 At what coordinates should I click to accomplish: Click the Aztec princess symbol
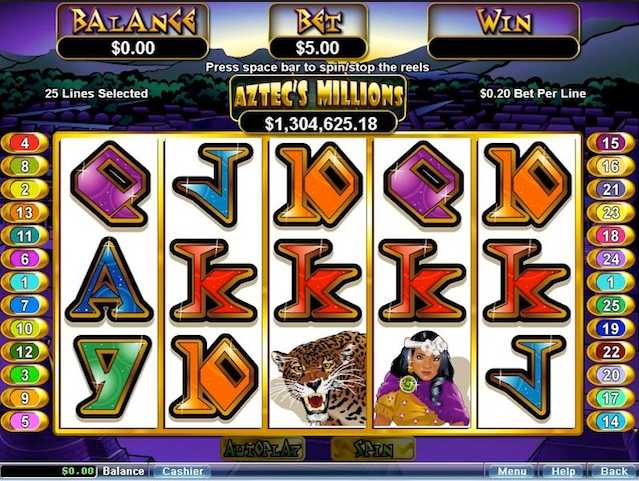tap(422, 379)
